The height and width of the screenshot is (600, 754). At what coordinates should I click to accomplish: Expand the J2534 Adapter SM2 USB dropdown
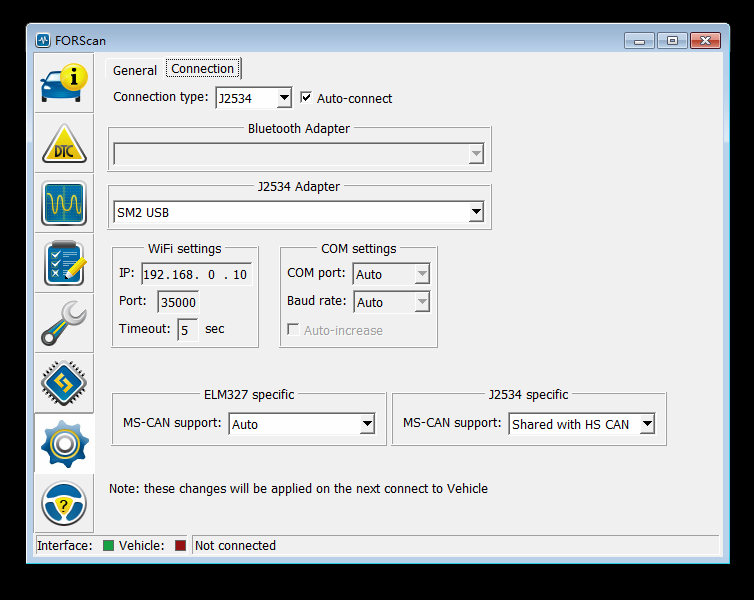pyautogui.click(x=299, y=212)
